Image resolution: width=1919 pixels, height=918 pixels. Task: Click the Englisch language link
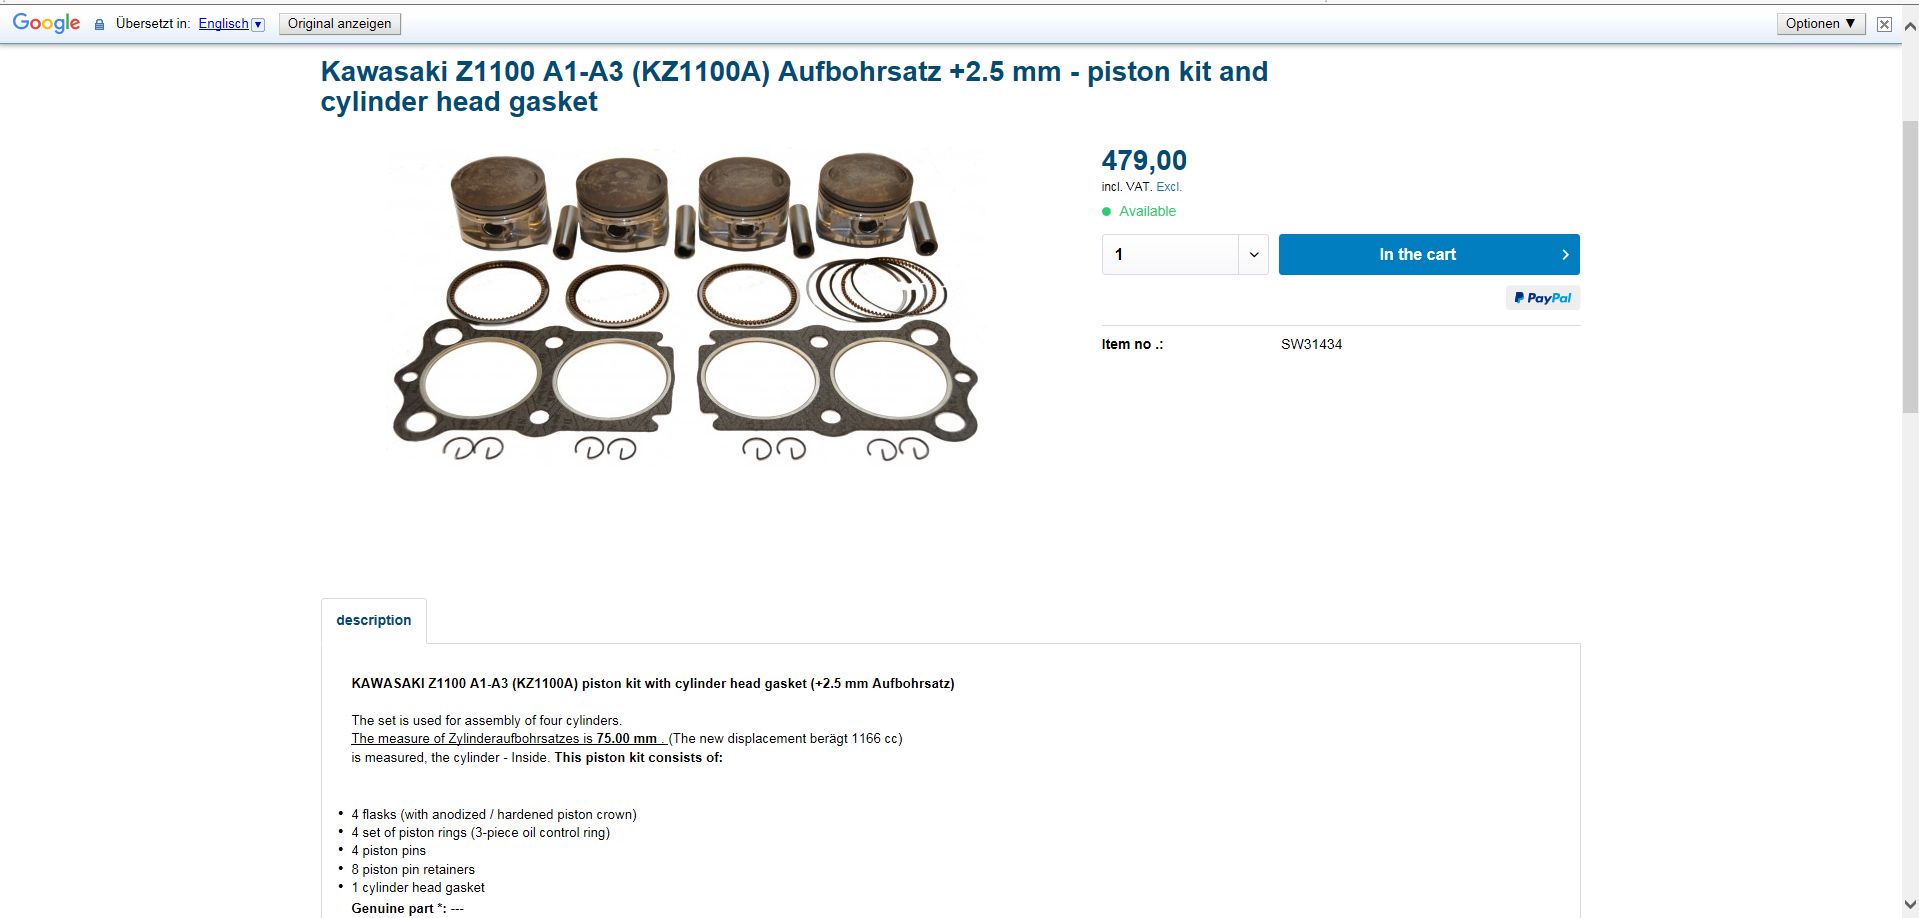click(223, 24)
